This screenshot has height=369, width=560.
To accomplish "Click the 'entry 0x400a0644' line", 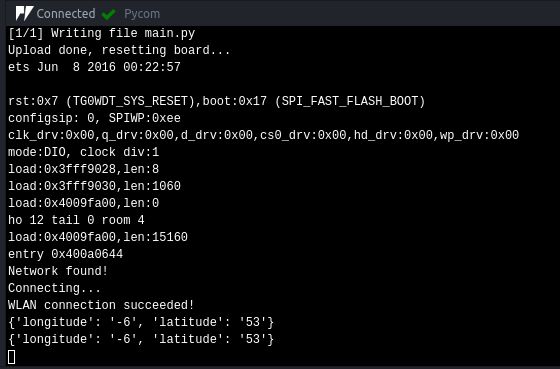I will [x=65, y=254].
